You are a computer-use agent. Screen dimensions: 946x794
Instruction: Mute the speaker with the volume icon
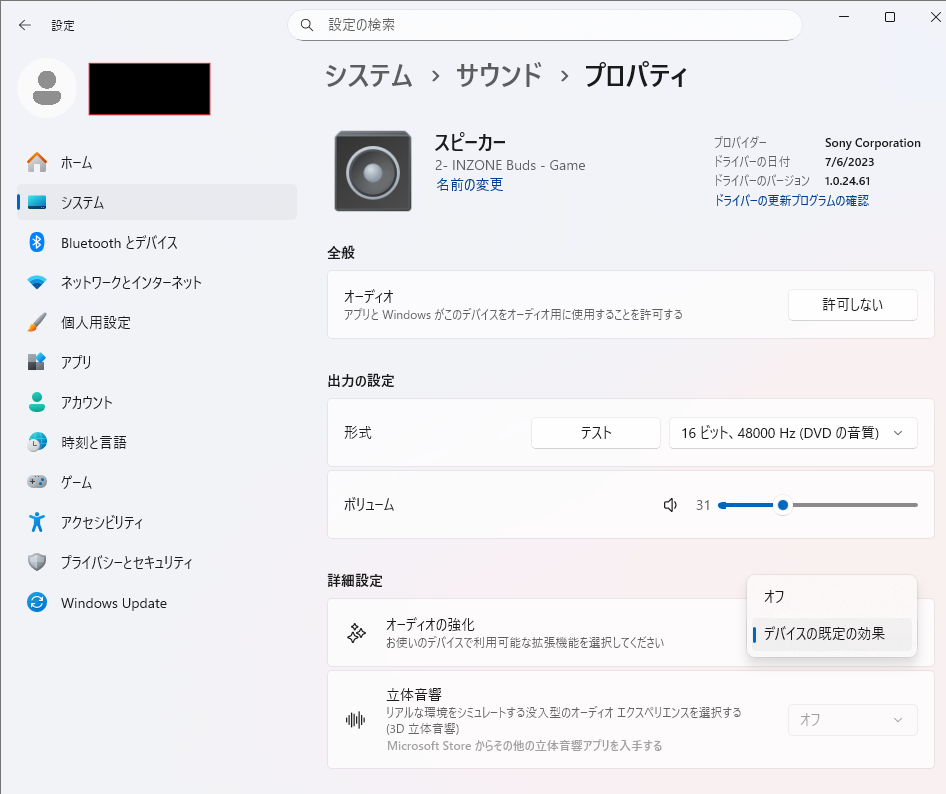(x=671, y=505)
